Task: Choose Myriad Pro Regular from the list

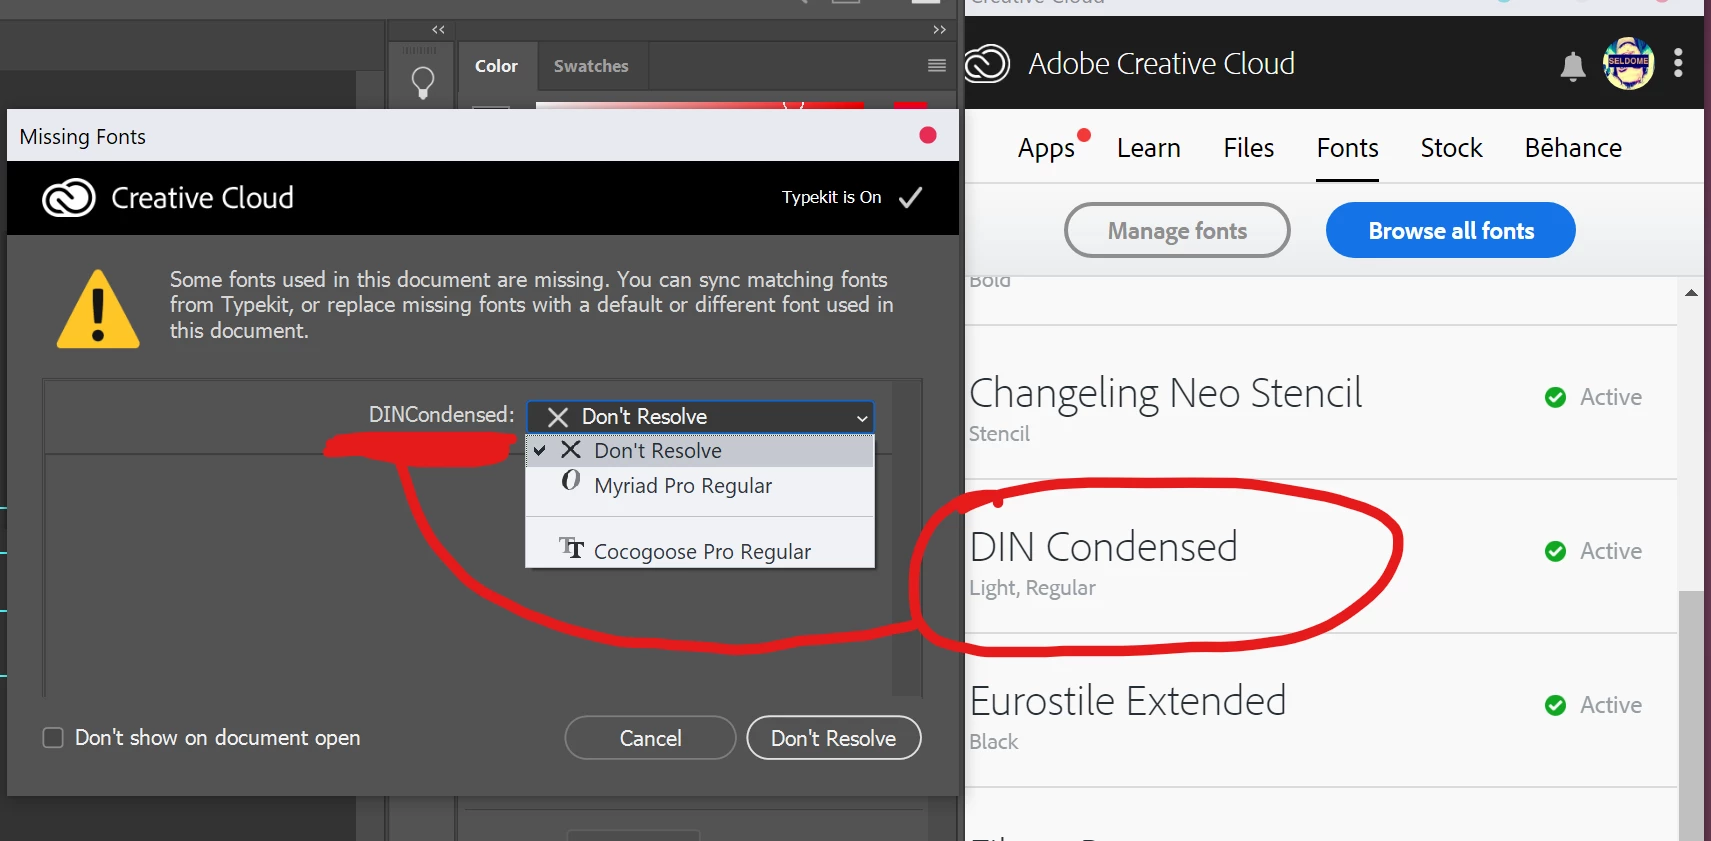Action: pyautogui.click(x=700, y=486)
